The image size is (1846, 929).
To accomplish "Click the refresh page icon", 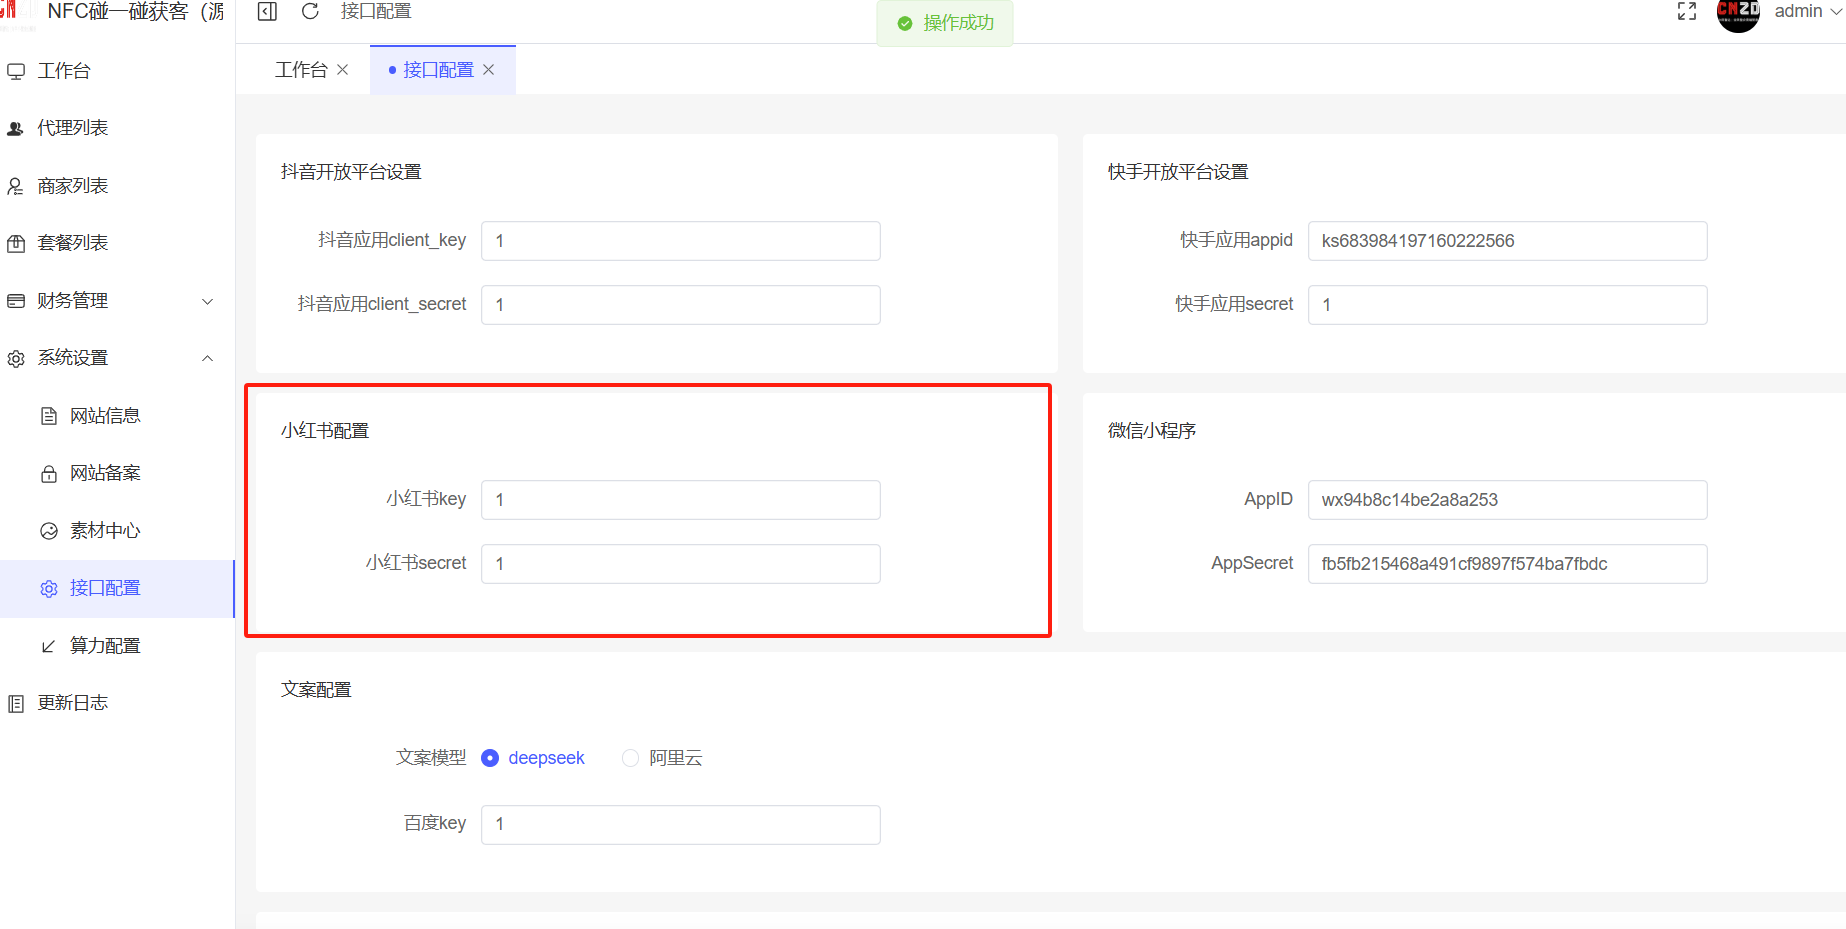I will (310, 12).
